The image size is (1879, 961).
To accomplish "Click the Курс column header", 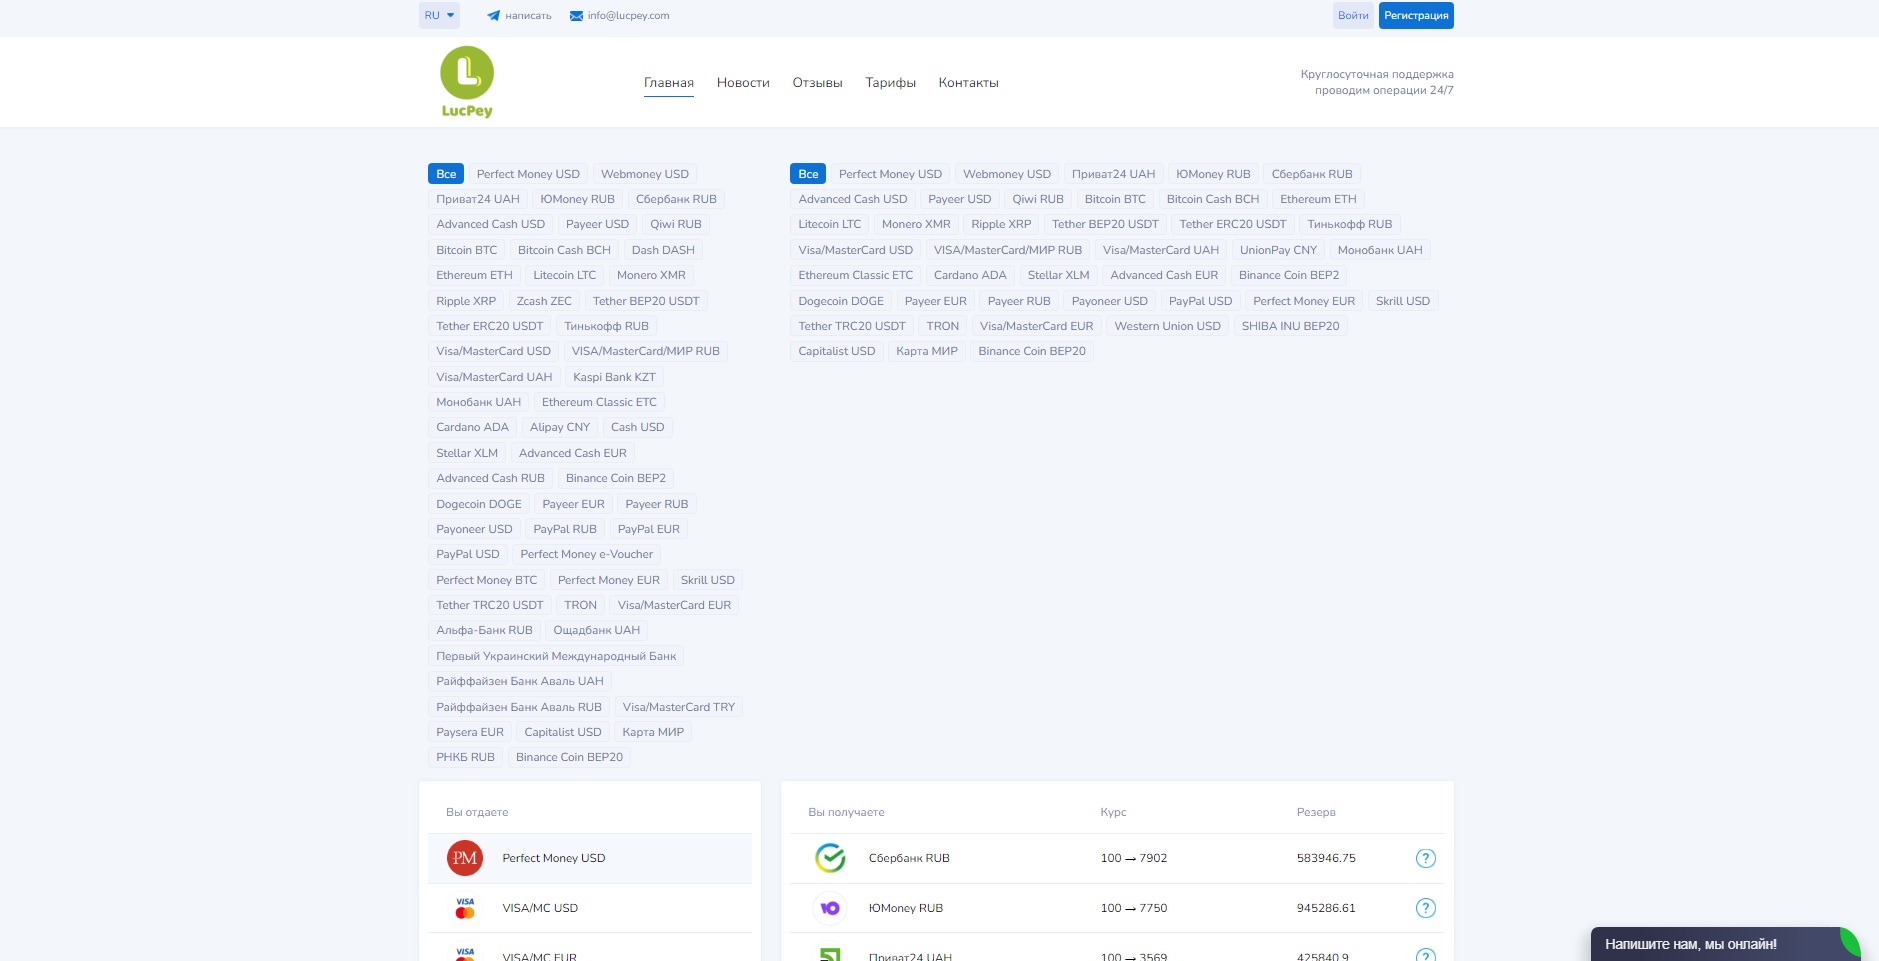I will (1113, 812).
